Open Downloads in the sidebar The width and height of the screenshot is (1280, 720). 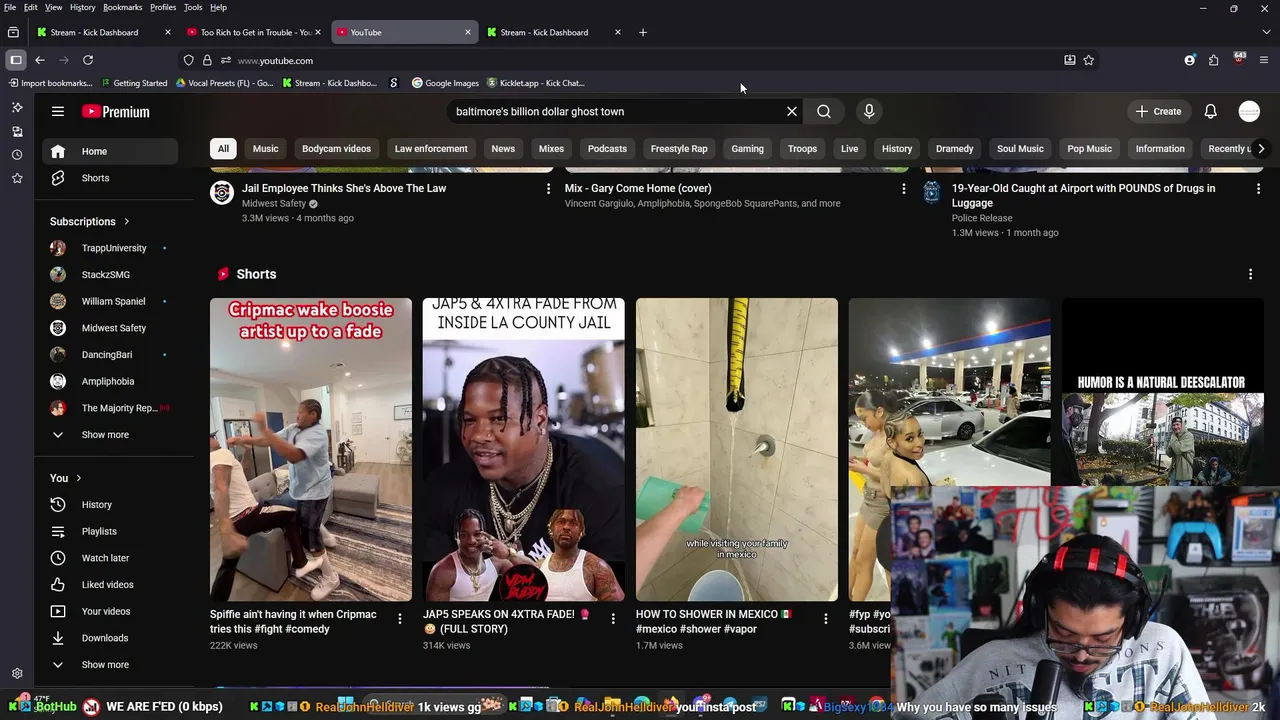[x=110, y=638]
